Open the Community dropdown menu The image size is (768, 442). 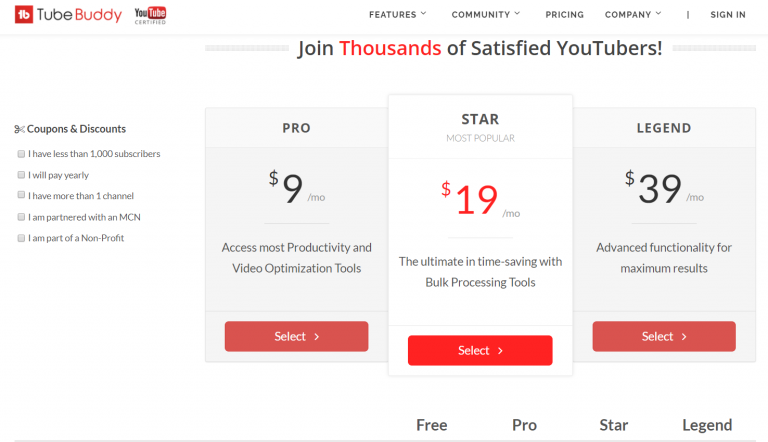click(486, 15)
